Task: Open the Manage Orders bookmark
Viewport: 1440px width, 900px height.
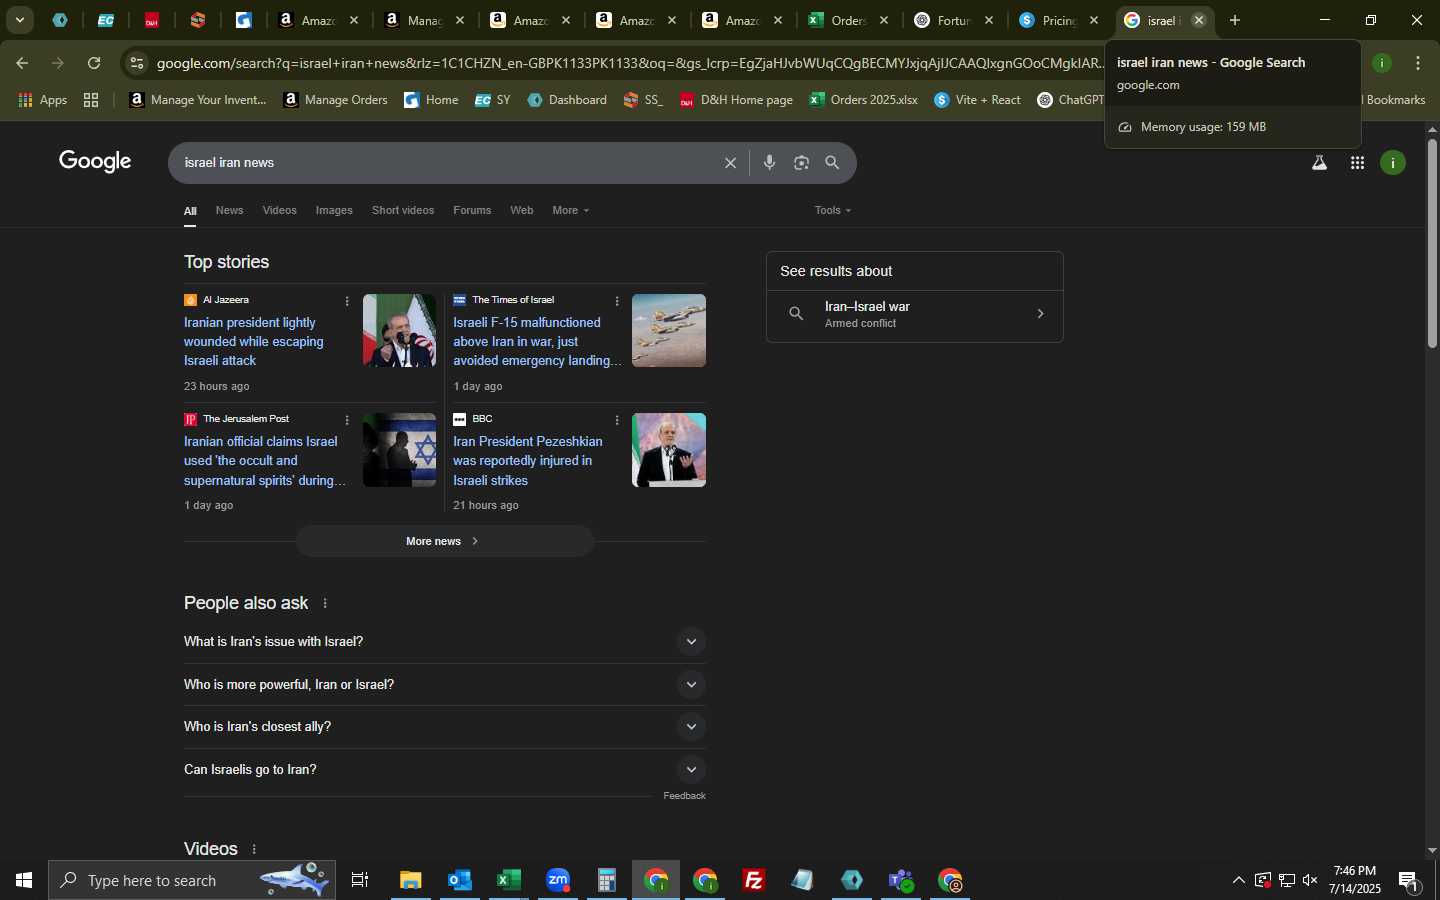Action: tap(336, 100)
